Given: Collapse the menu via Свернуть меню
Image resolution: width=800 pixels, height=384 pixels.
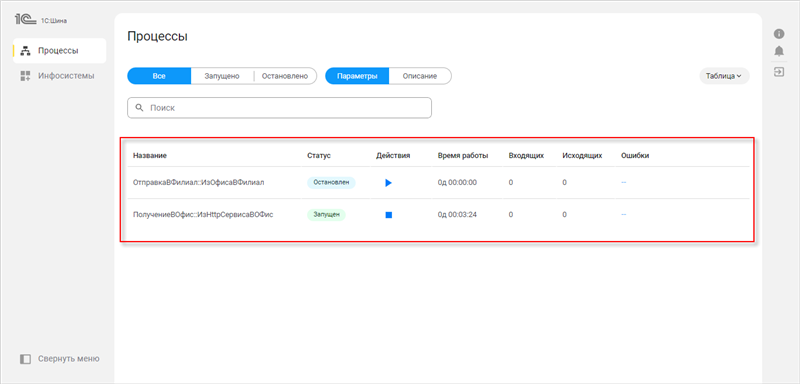Looking at the screenshot, I should (60, 359).
